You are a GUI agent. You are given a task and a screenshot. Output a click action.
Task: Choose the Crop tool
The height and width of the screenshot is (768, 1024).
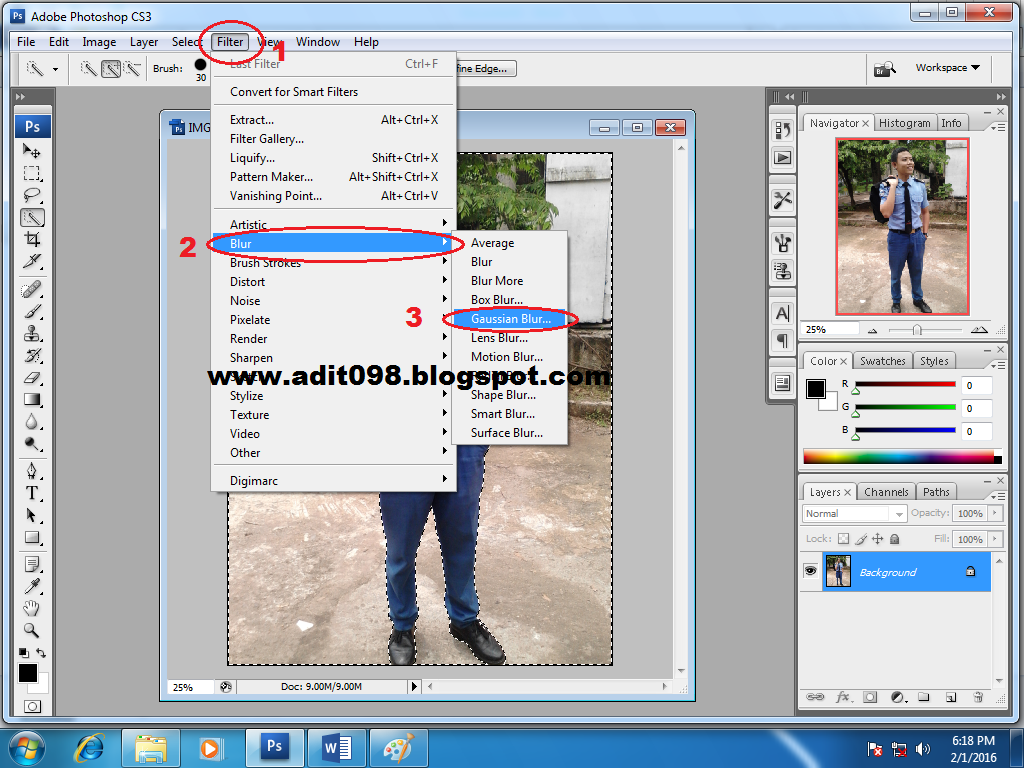point(31,239)
